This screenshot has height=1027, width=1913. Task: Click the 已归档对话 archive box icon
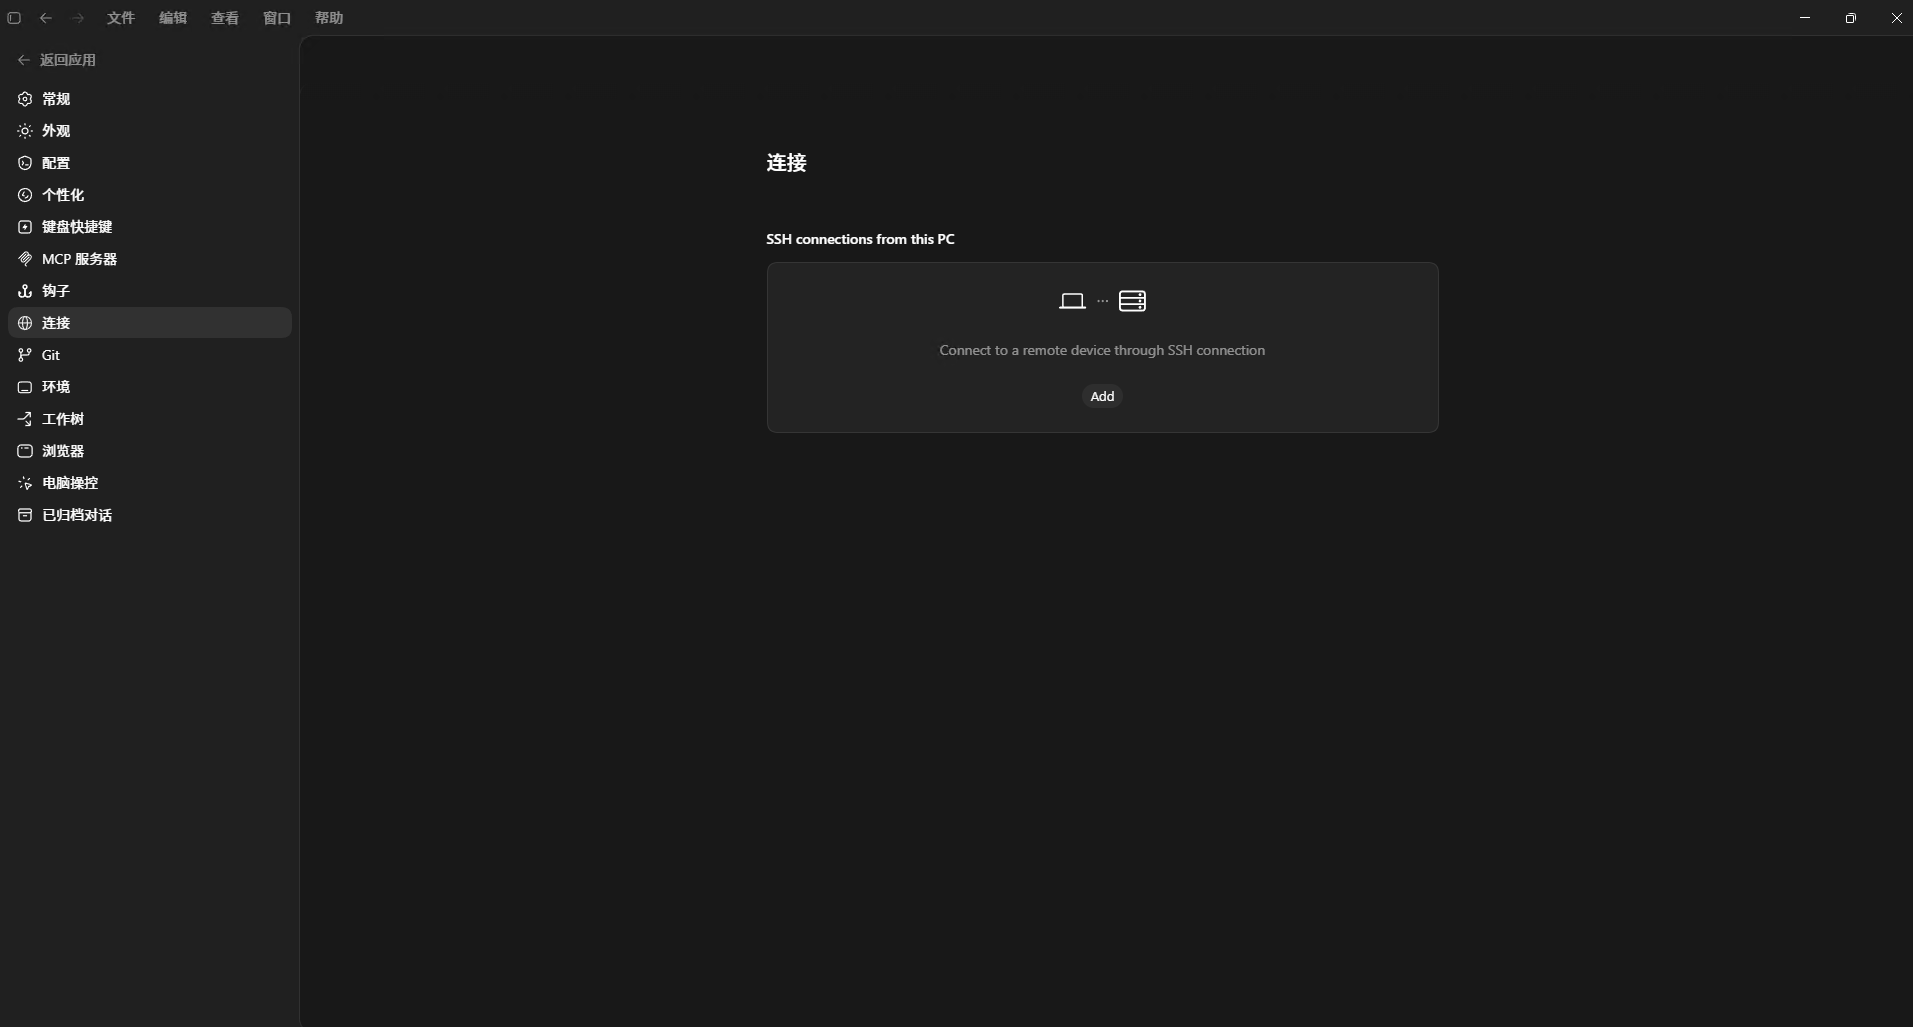(25, 515)
